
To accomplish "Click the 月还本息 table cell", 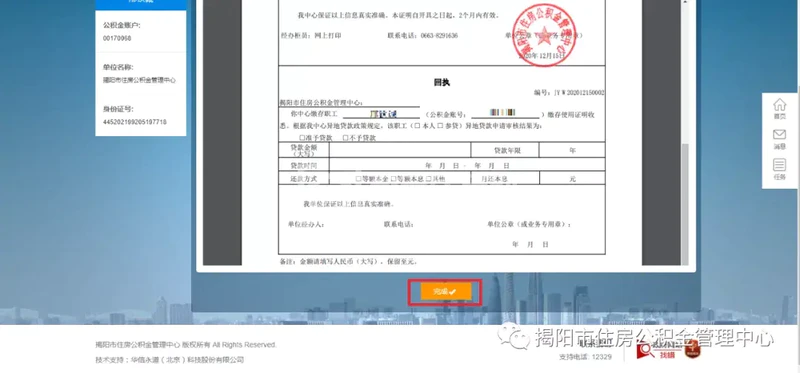I will point(505,179).
